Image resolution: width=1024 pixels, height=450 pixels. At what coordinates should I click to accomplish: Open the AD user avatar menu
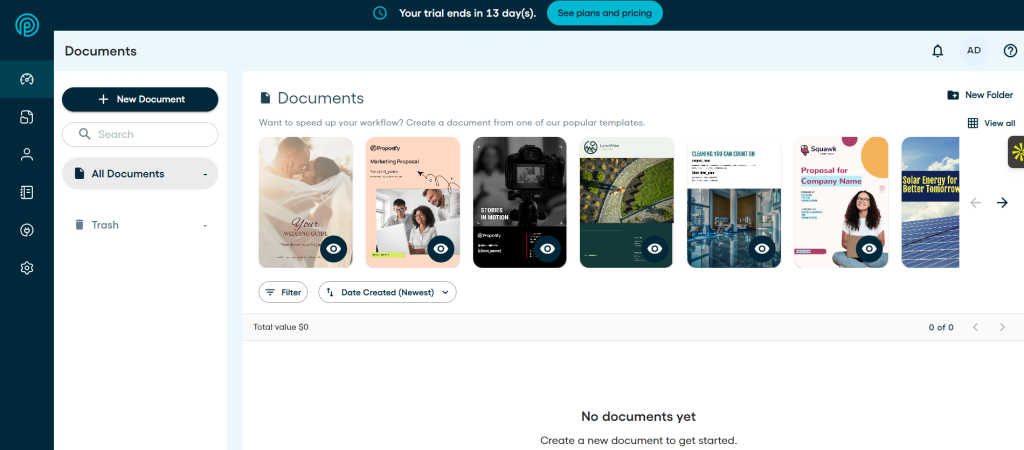(x=974, y=50)
